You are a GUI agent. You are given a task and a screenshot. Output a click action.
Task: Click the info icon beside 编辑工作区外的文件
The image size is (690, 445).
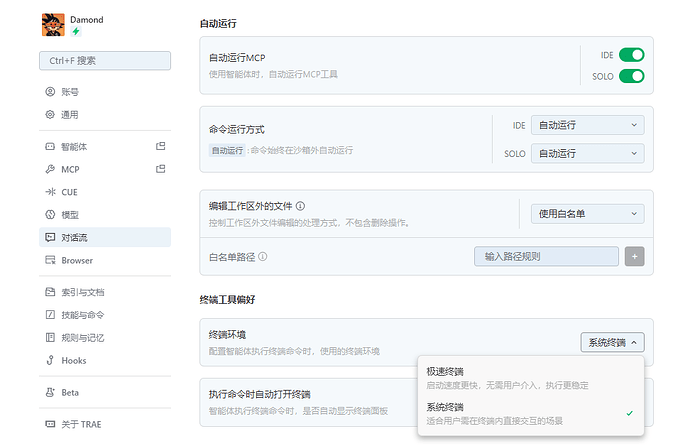tap(301, 206)
